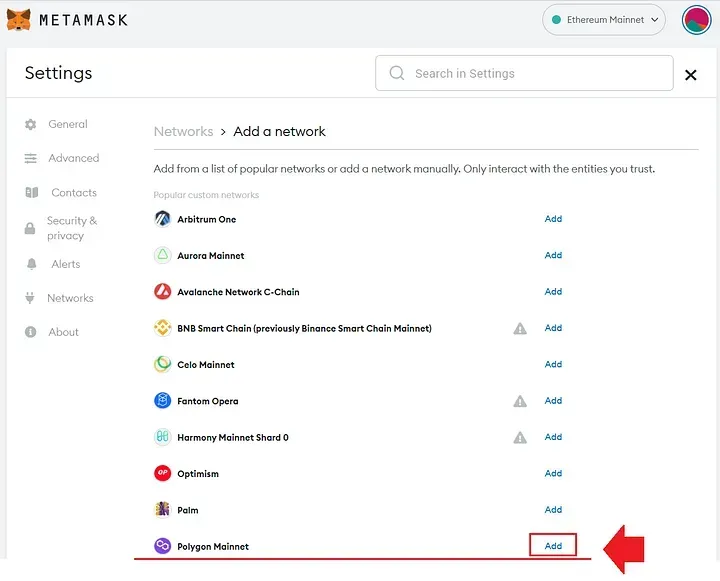Viewport: 720px width, 581px height.
Task: Add the Polygon Mainnet network
Action: pos(553,546)
